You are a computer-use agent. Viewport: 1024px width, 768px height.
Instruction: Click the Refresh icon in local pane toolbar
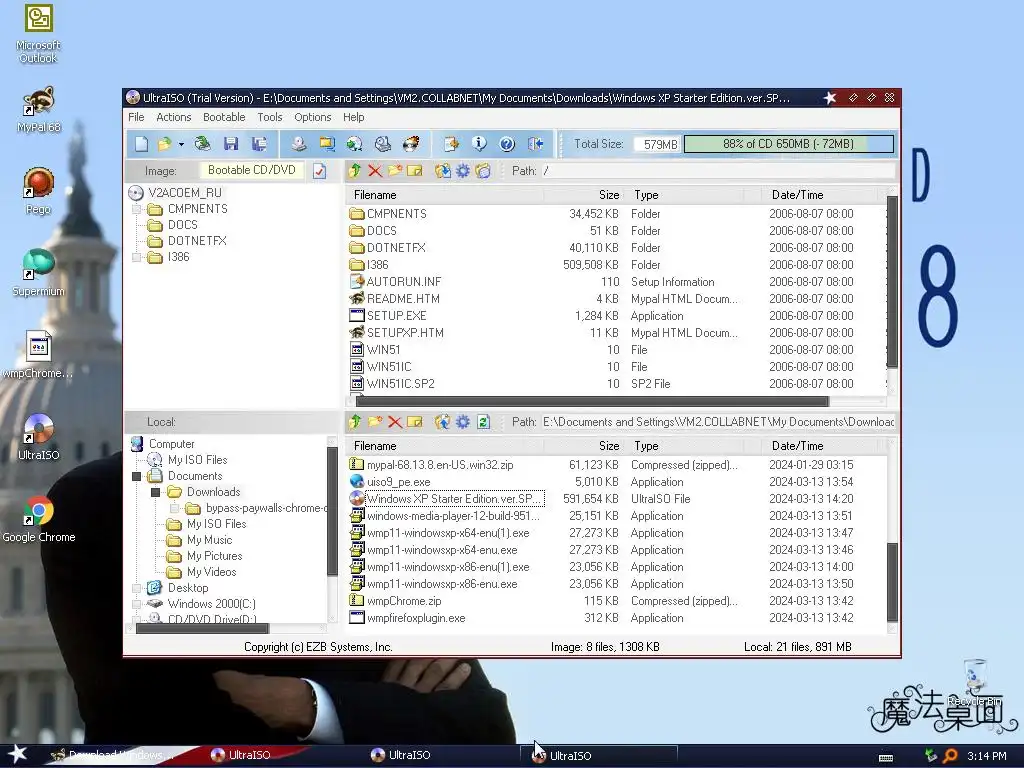(x=483, y=422)
